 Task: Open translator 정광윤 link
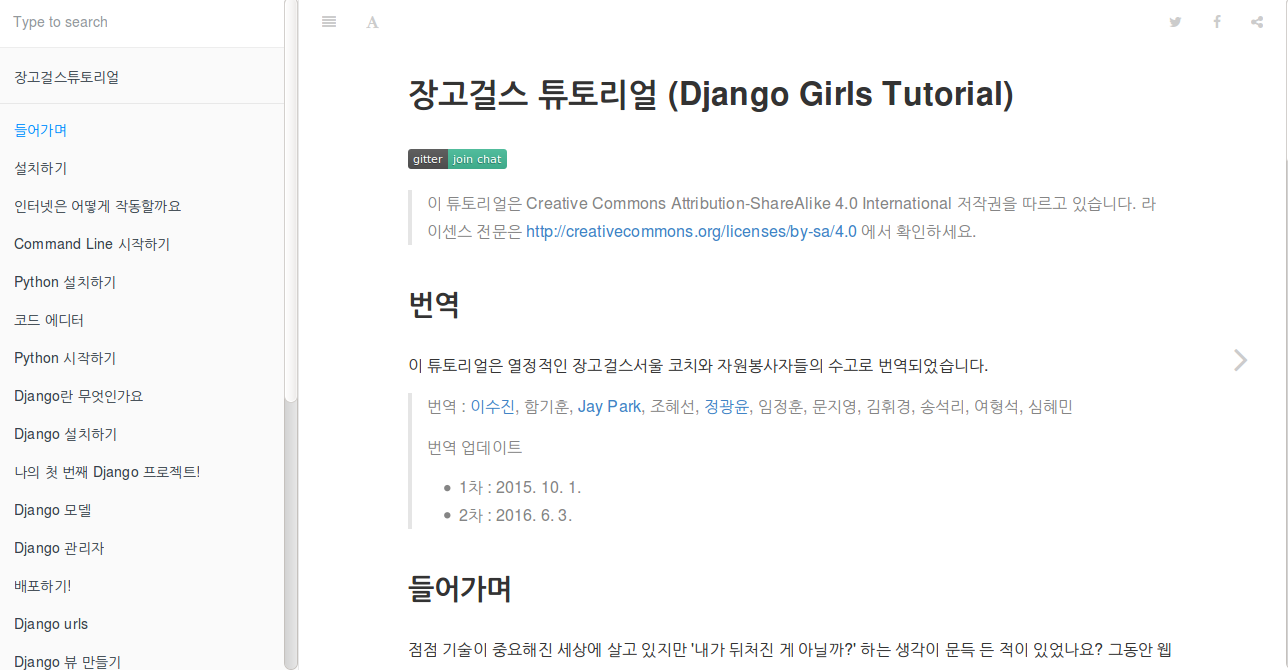click(x=727, y=407)
